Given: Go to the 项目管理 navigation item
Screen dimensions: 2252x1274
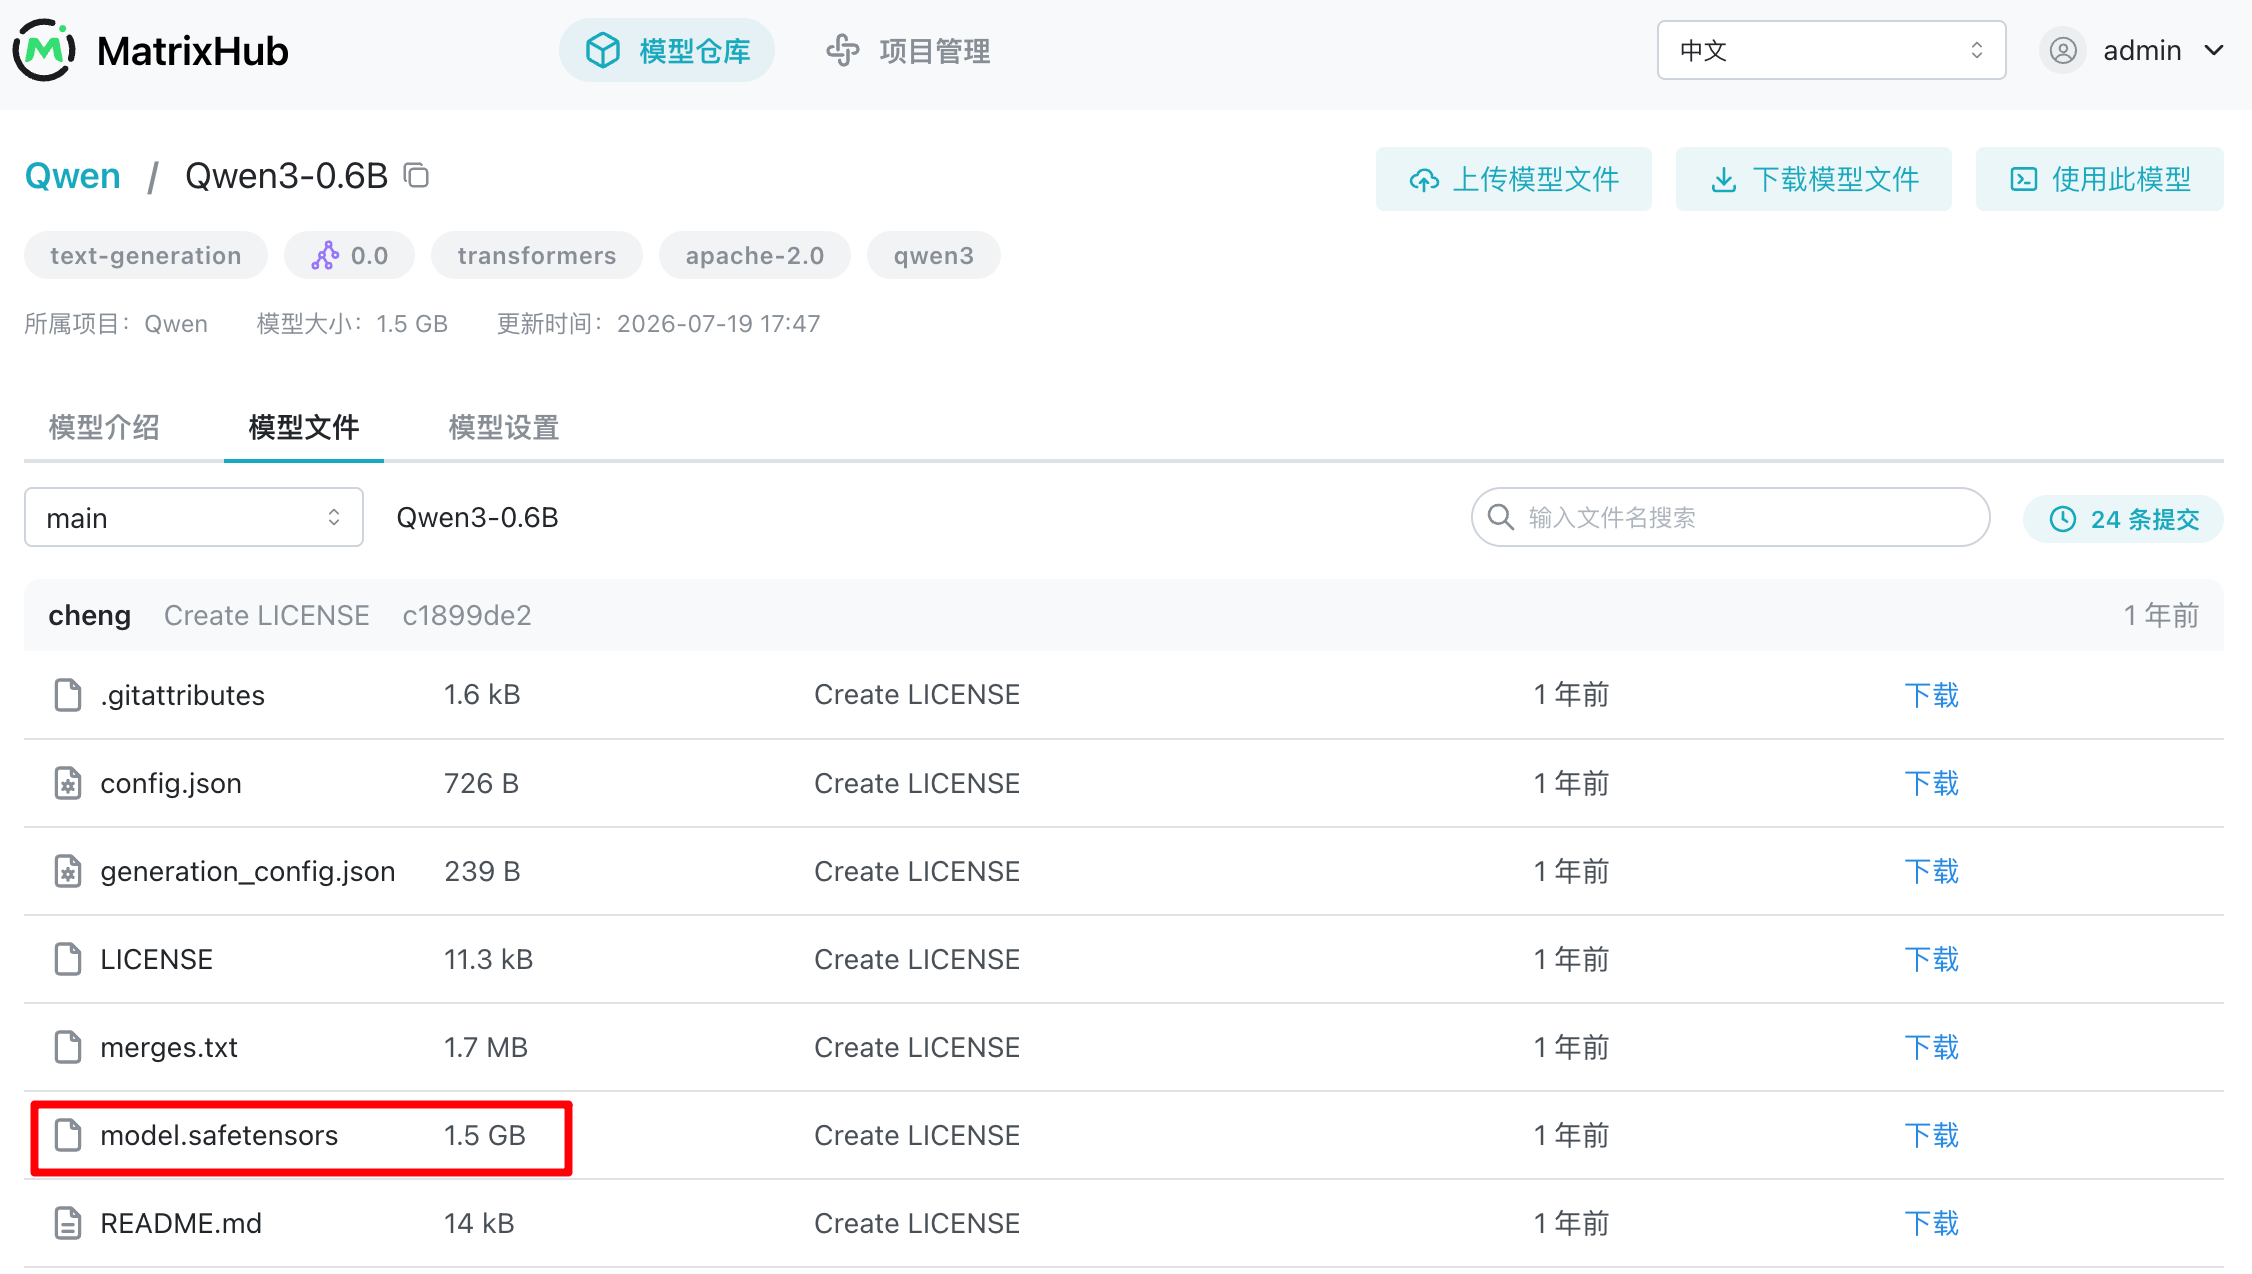Looking at the screenshot, I should tap(907, 50).
